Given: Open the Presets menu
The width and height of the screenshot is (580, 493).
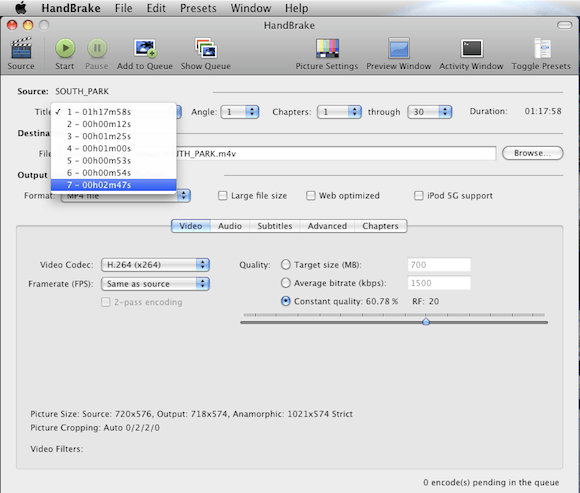Looking at the screenshot, I should (x=198, y=8).
